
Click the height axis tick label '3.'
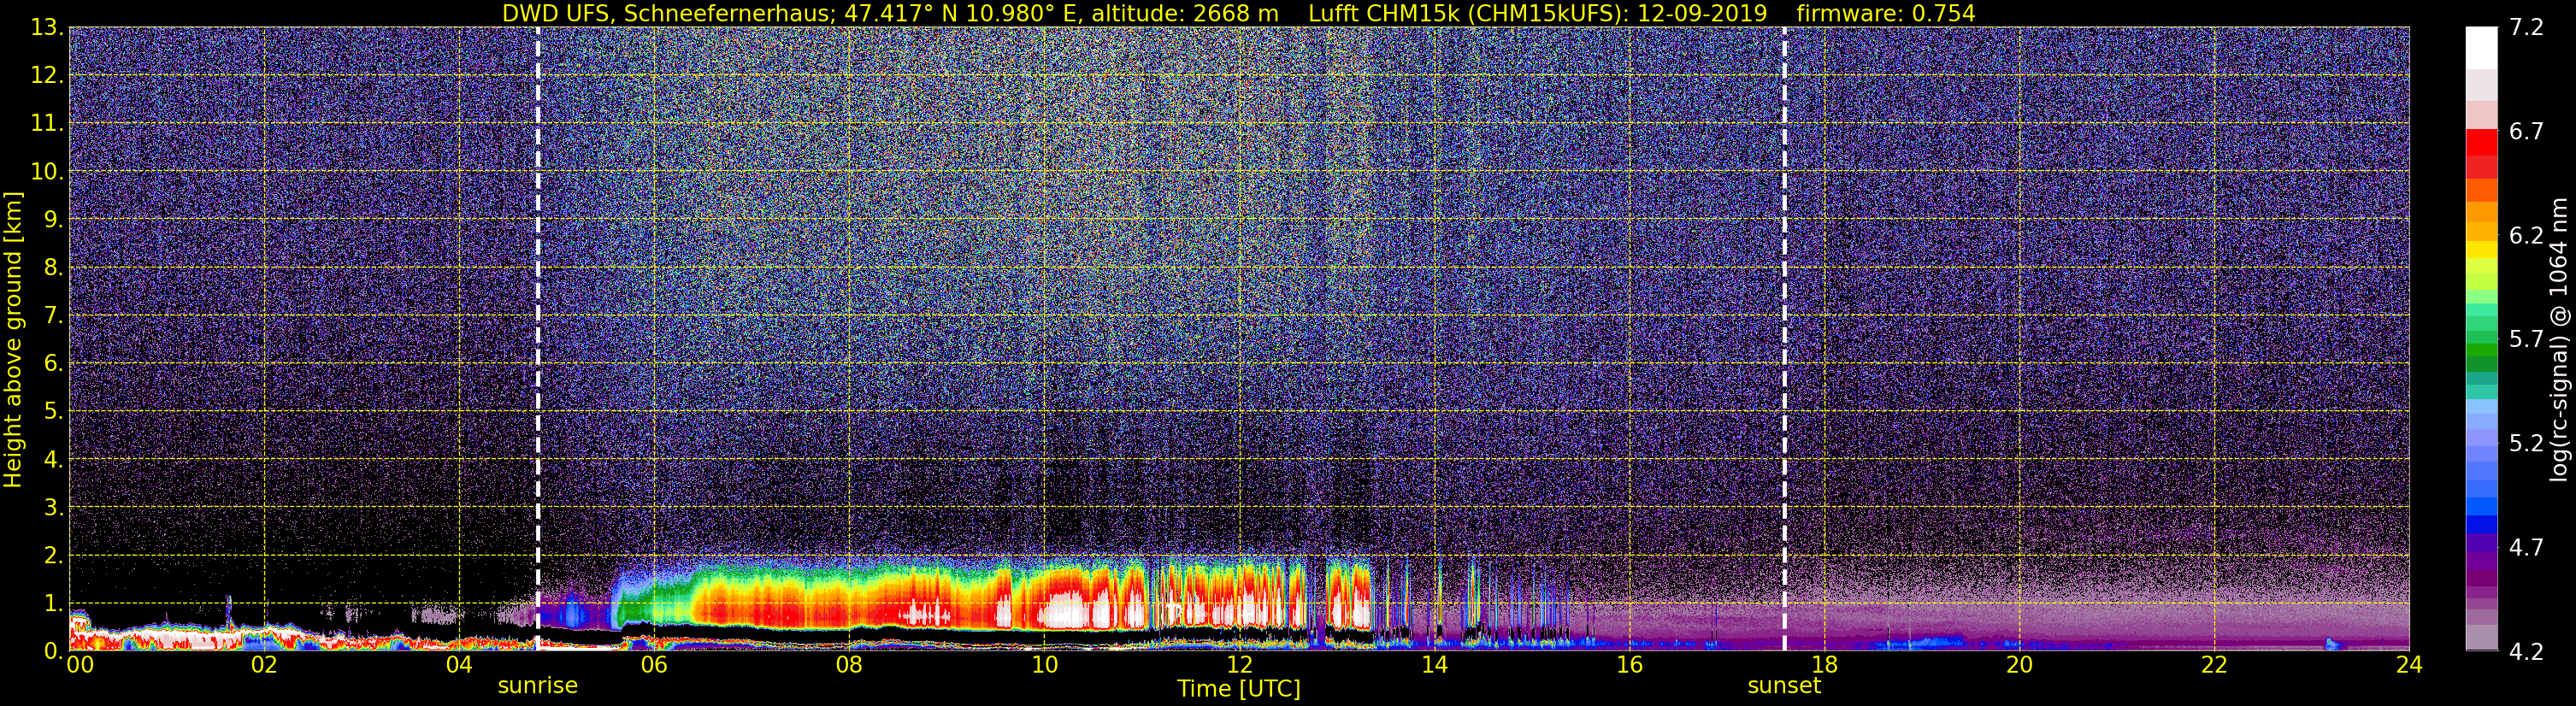tap(53, 507)
